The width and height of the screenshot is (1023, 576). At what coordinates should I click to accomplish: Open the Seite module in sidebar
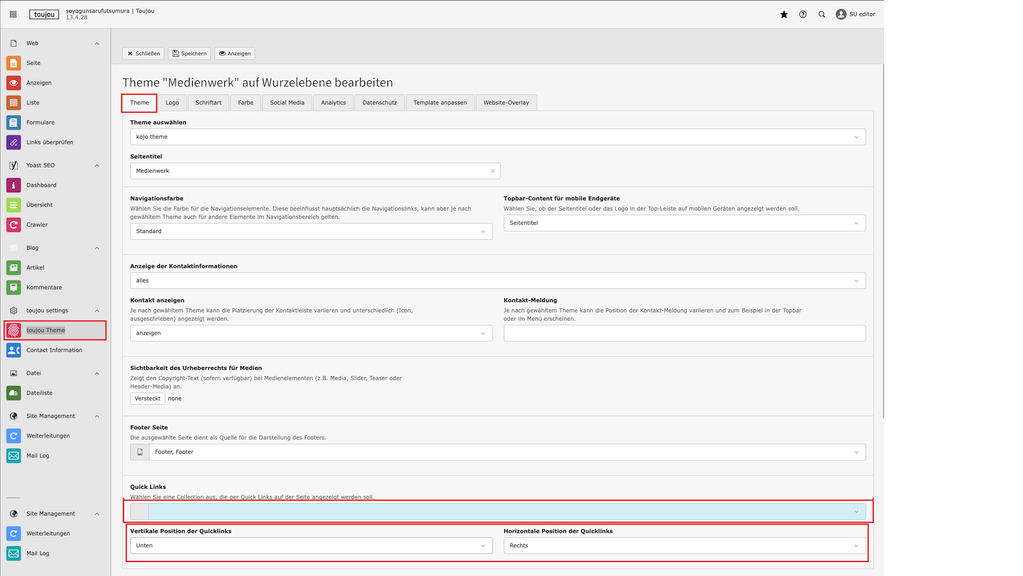(33, 62)
